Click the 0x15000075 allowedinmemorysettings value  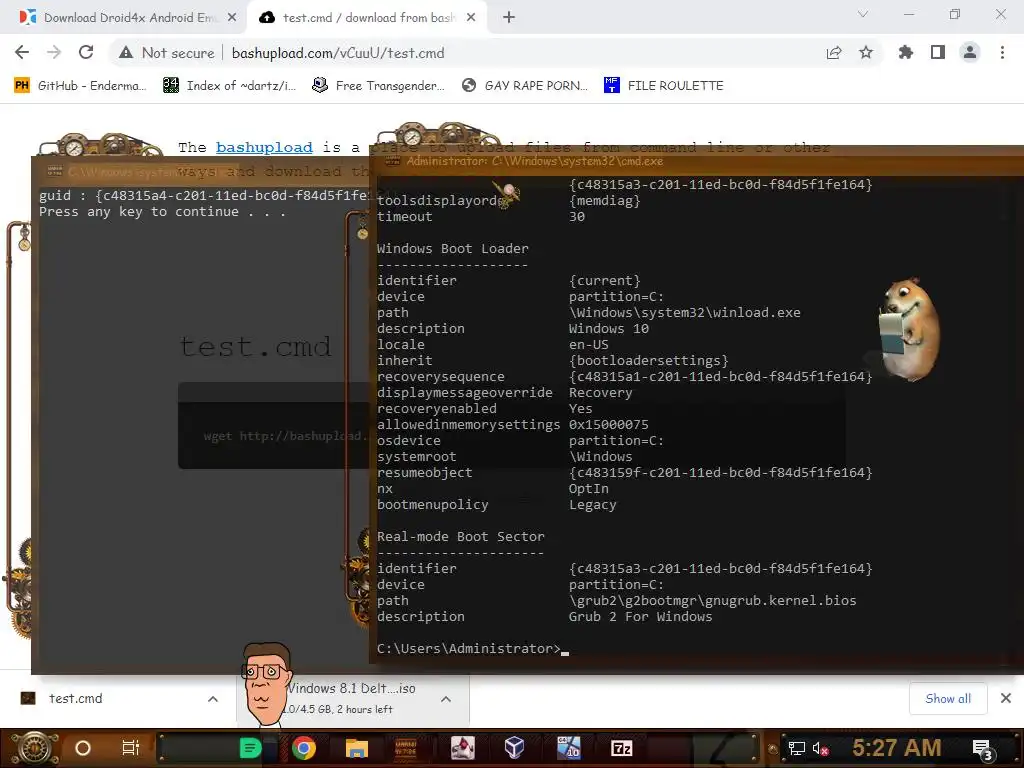(x=608, y=424)
